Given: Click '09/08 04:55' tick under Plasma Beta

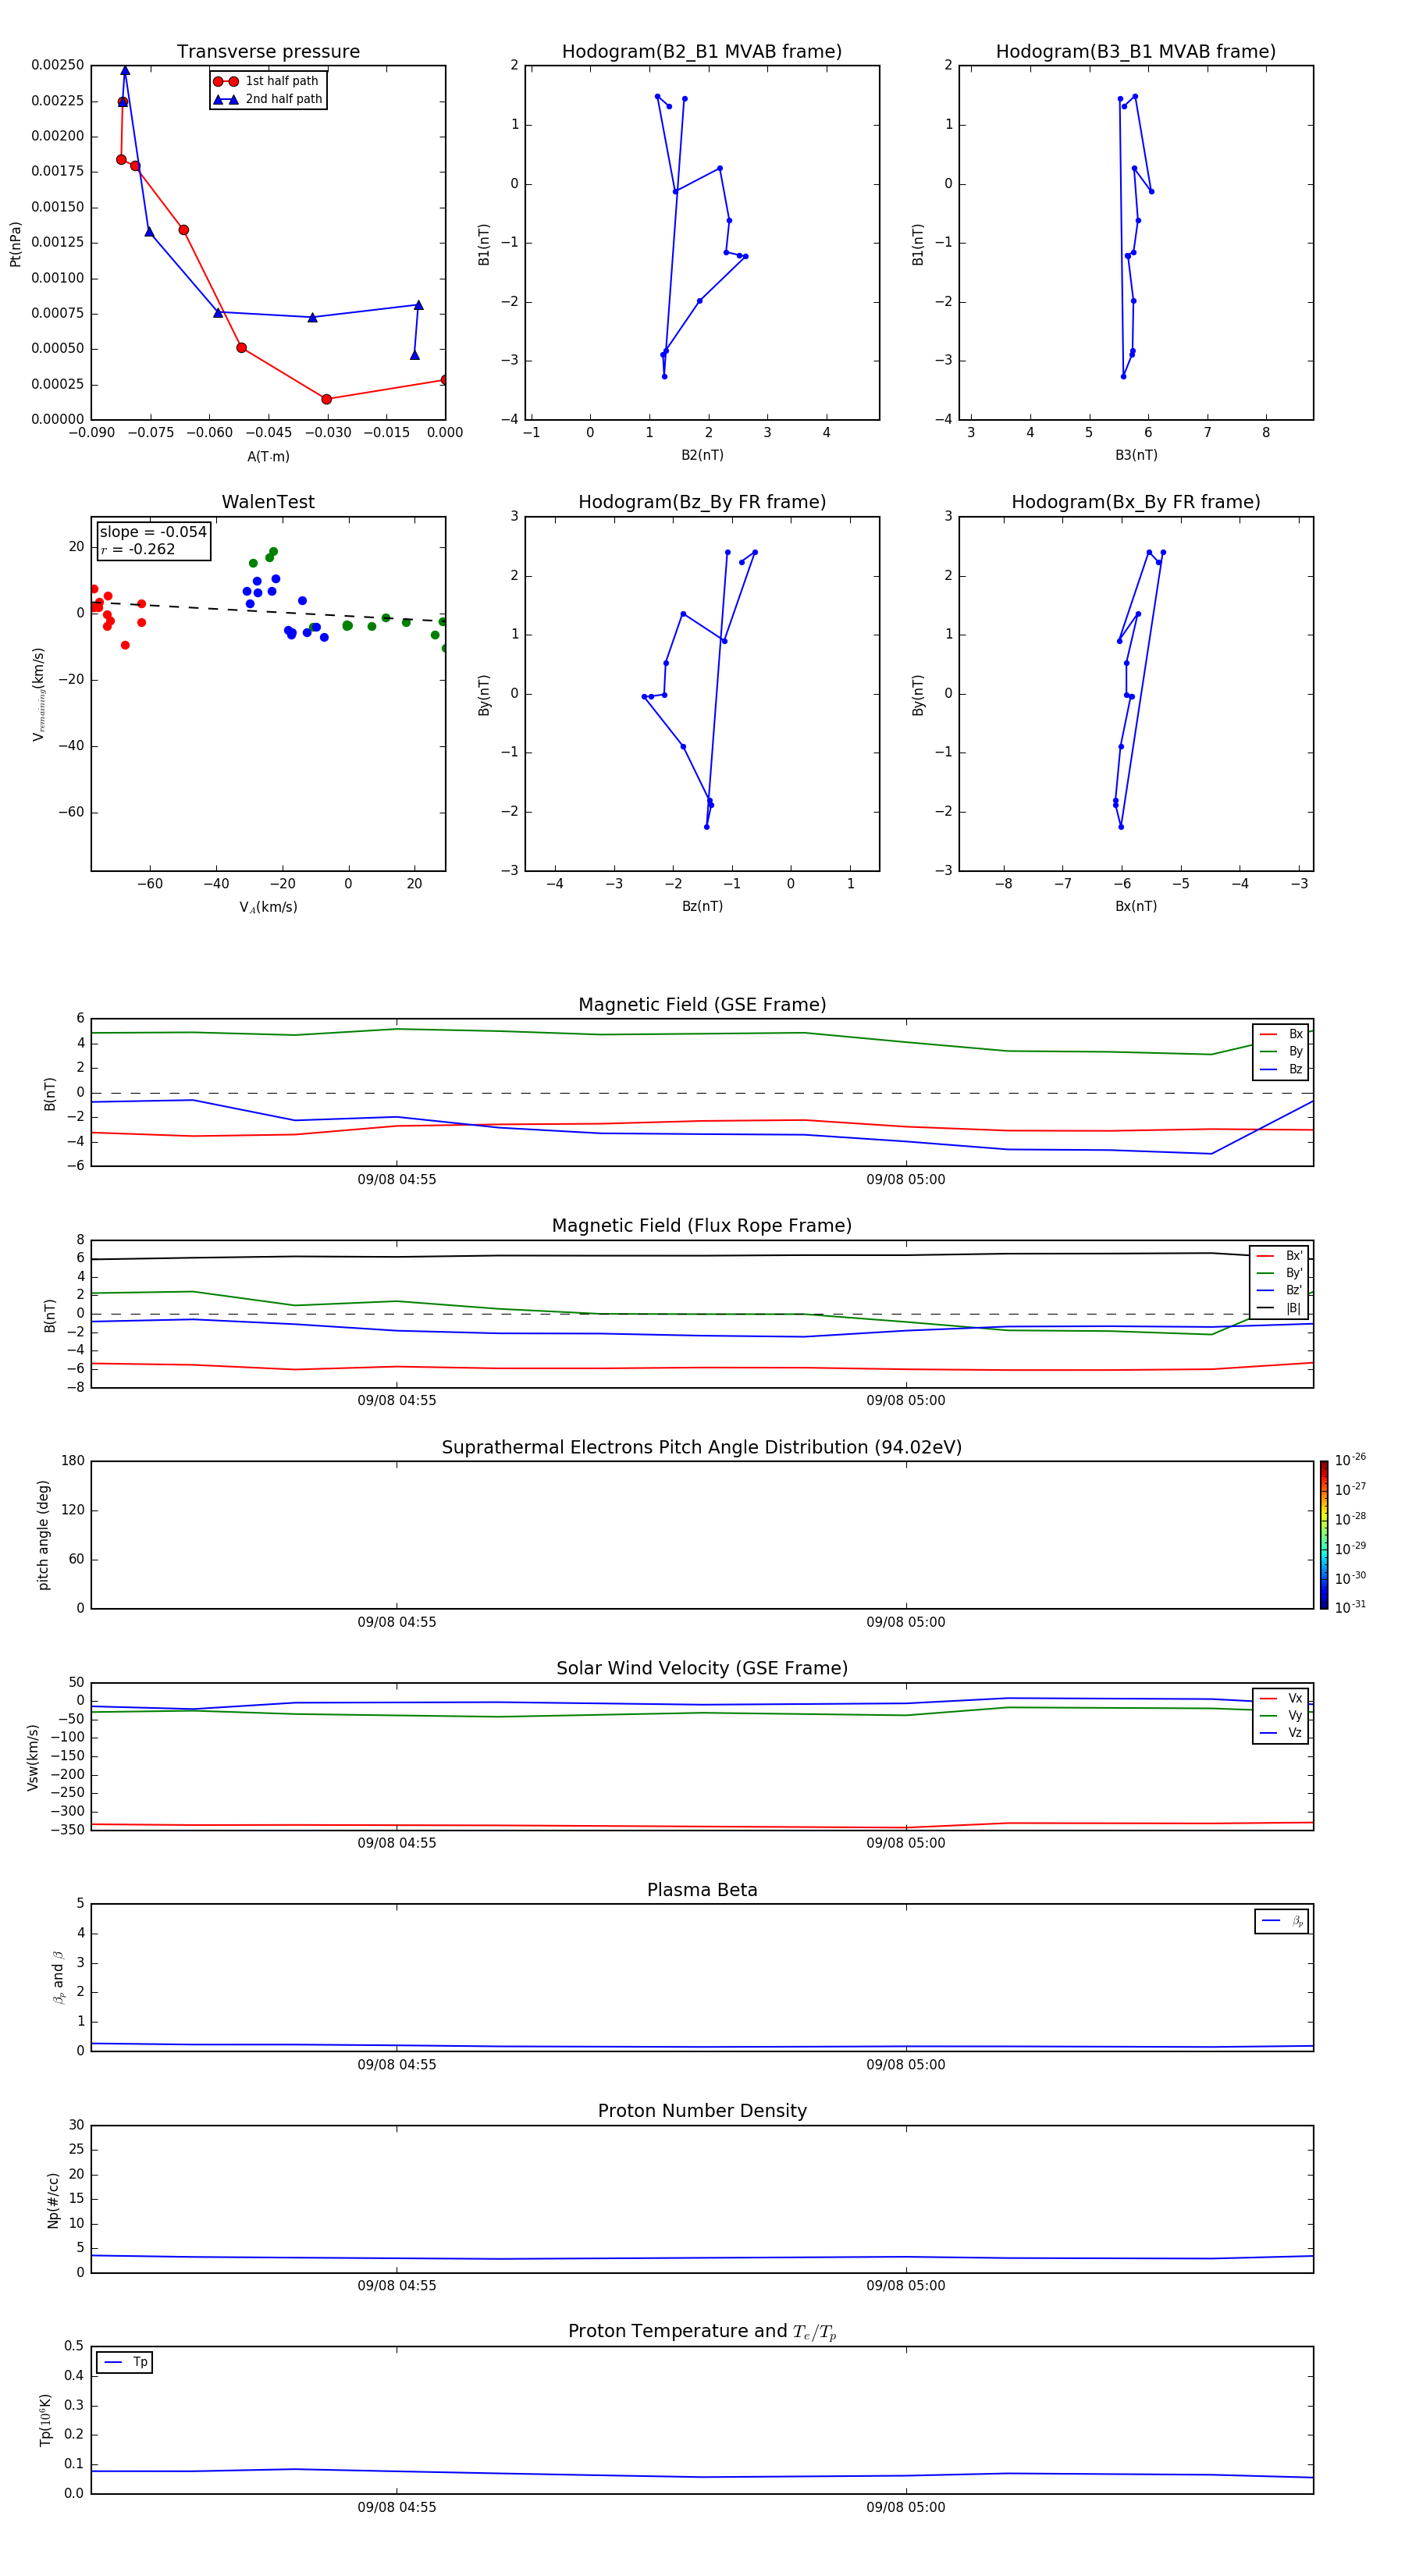Looking at the screenshot, I should pos(397,2064).
